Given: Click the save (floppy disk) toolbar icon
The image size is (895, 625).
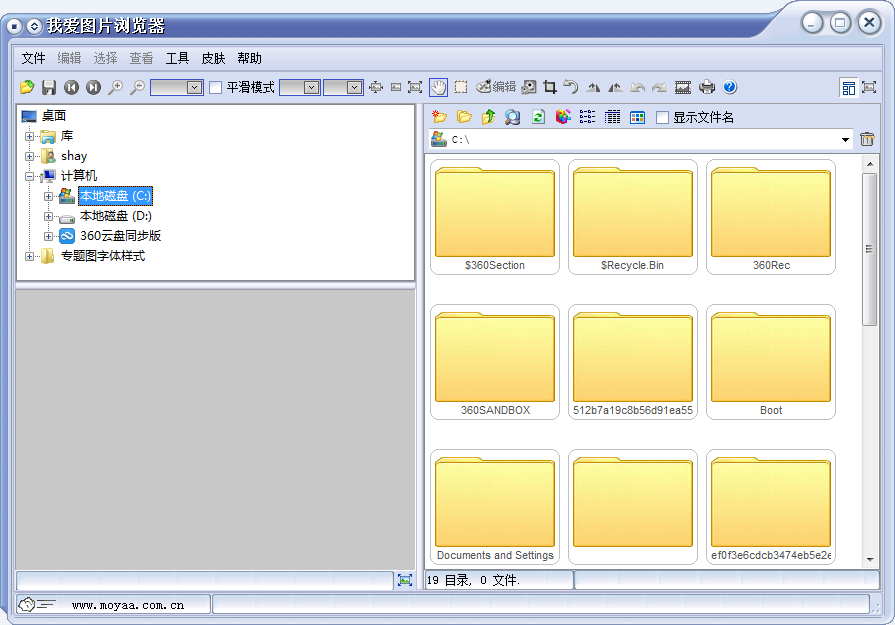Looking at the screenshot, I should point(49,88).
